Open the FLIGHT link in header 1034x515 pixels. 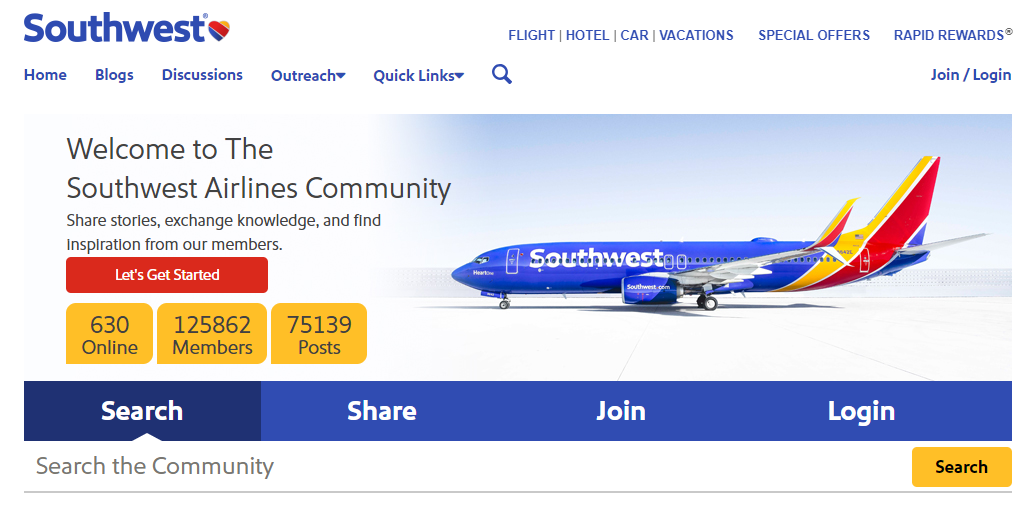coord(532,36)
